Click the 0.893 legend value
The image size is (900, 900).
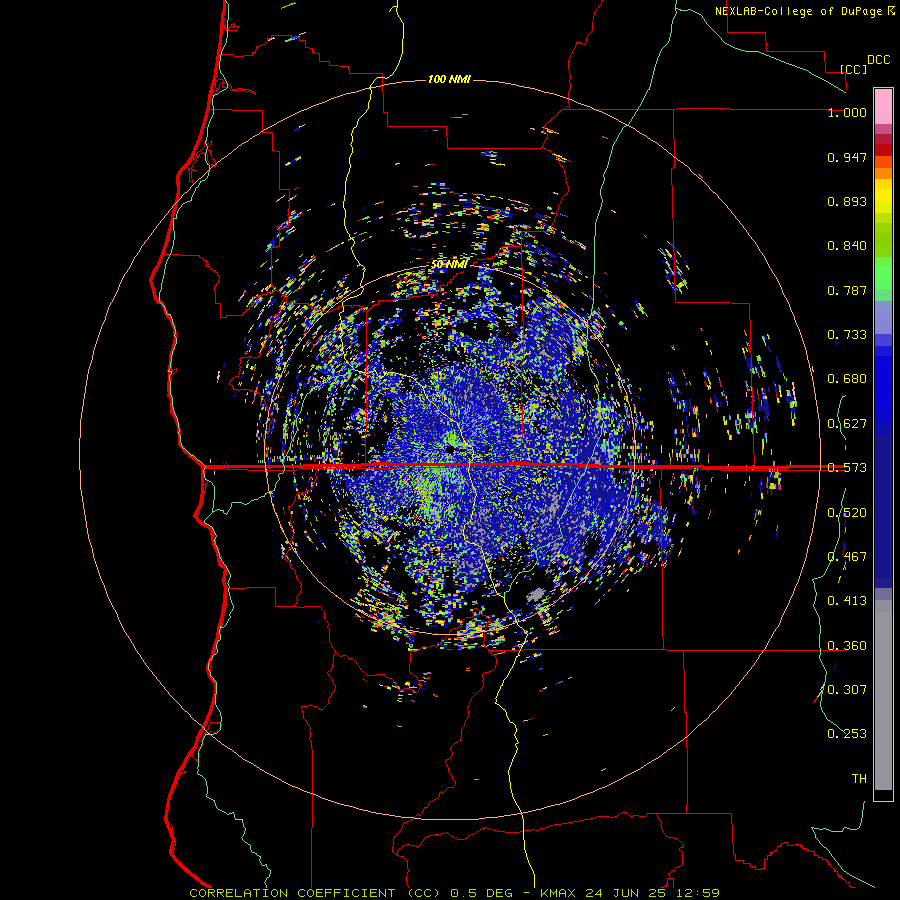point(847,201)
